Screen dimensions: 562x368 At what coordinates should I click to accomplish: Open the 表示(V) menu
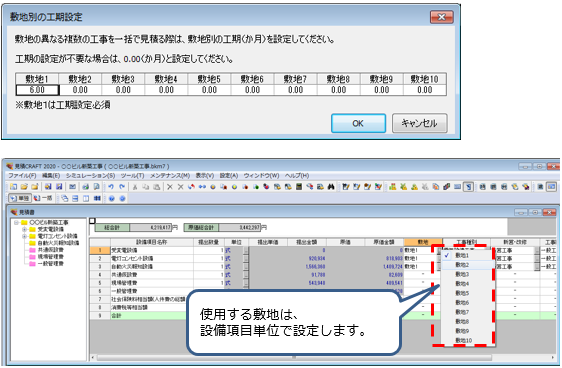pyautogui.click(x=205, y=176)
